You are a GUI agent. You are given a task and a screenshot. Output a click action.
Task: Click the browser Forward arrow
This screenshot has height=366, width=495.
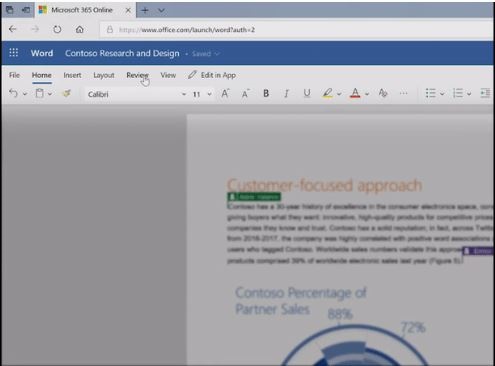pyautogui.click(x=35, y=29)
